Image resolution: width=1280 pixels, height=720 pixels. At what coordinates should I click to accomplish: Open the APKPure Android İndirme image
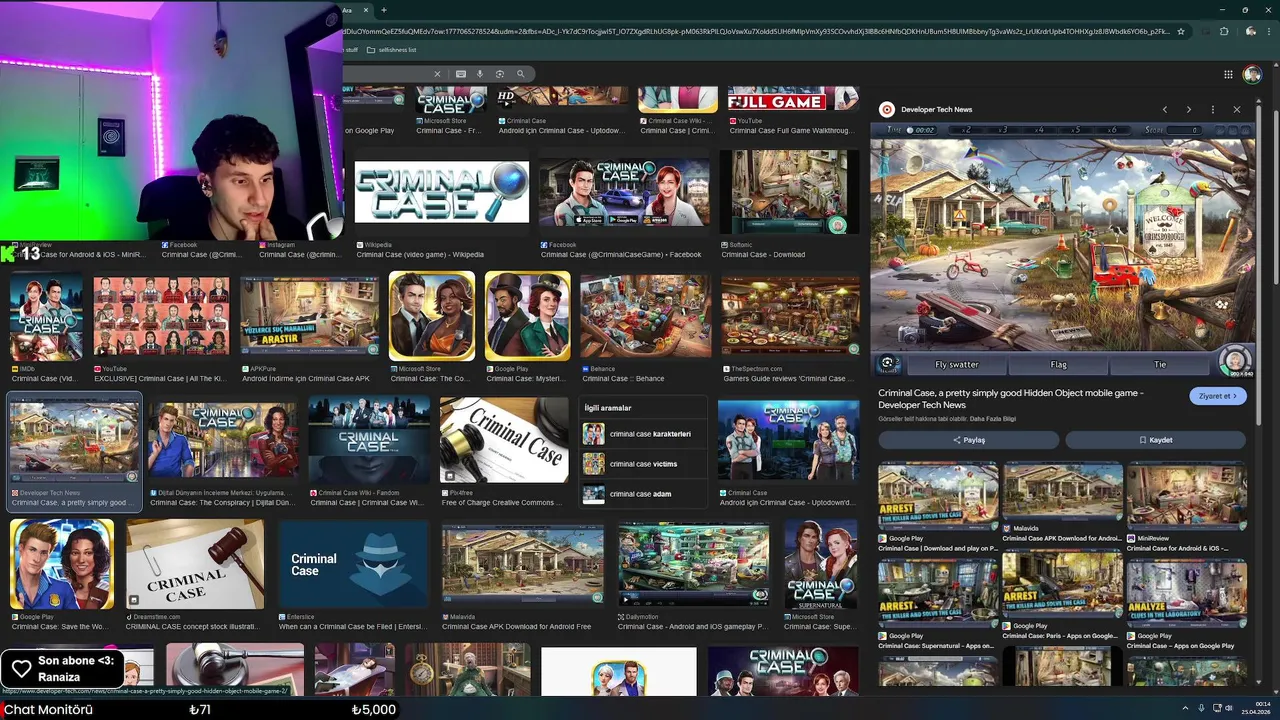tap(309, 316)
